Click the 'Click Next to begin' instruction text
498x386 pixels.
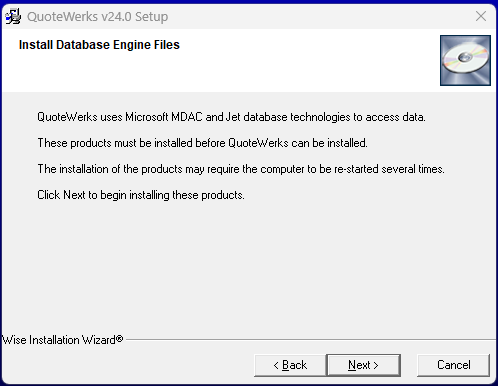click(x=141, y=195)
